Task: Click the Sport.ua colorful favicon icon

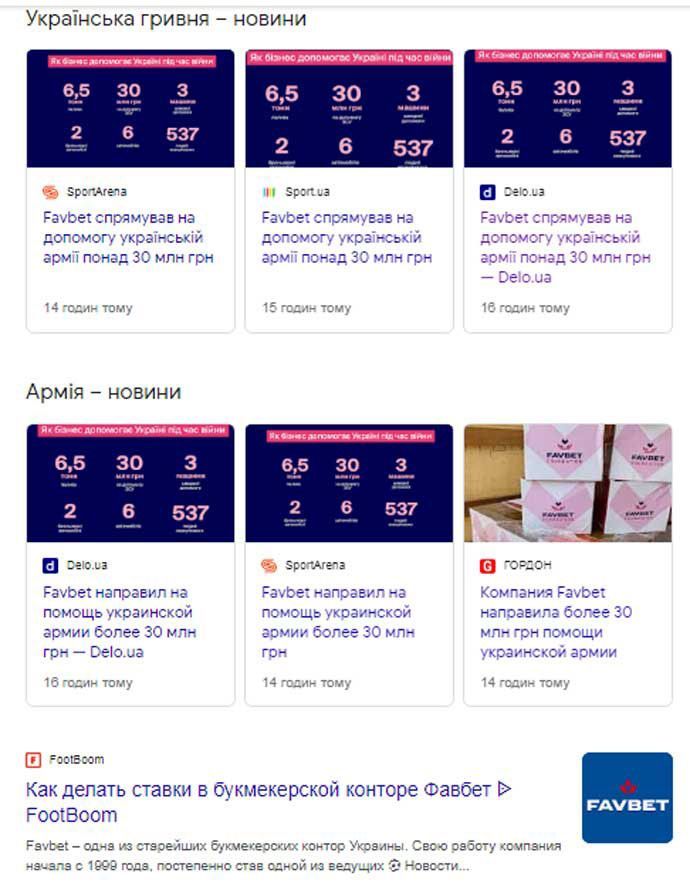Action: tap(269, 192)
